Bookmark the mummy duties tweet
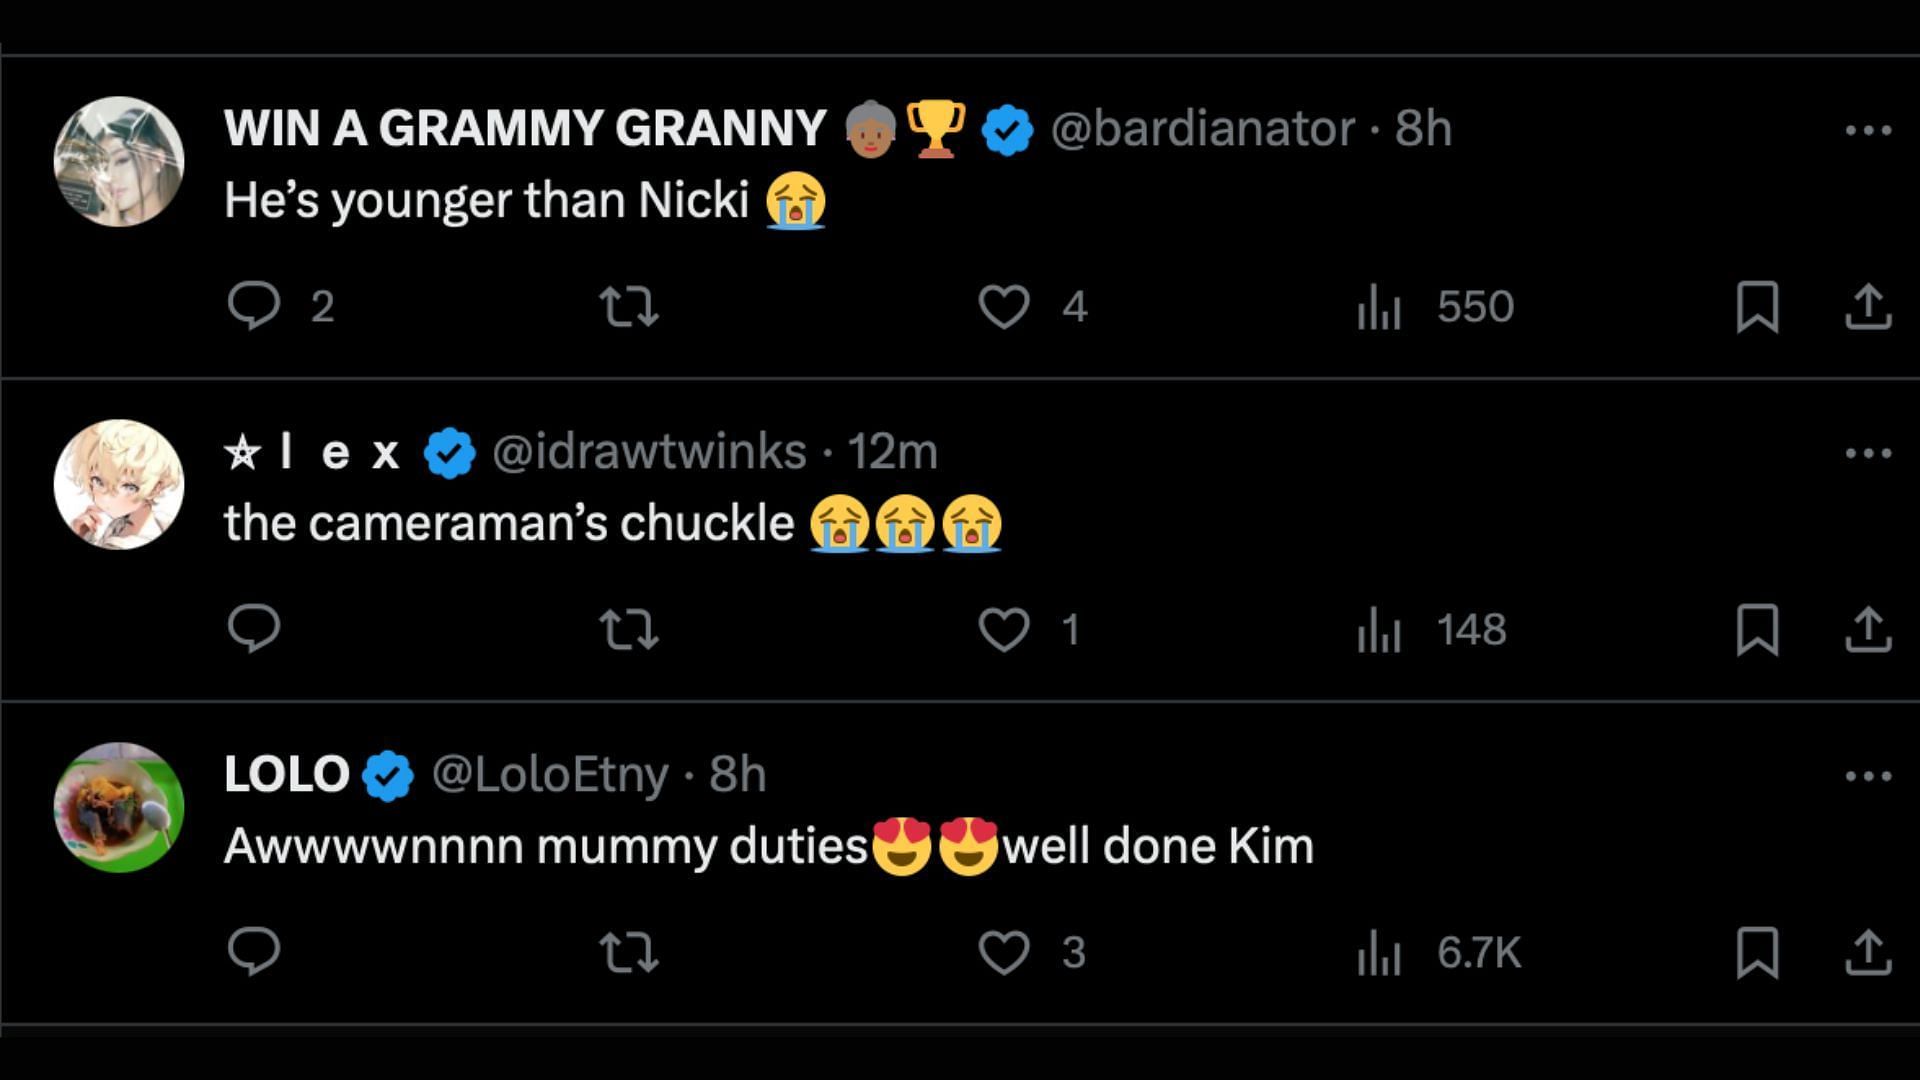 point(1757,952)
